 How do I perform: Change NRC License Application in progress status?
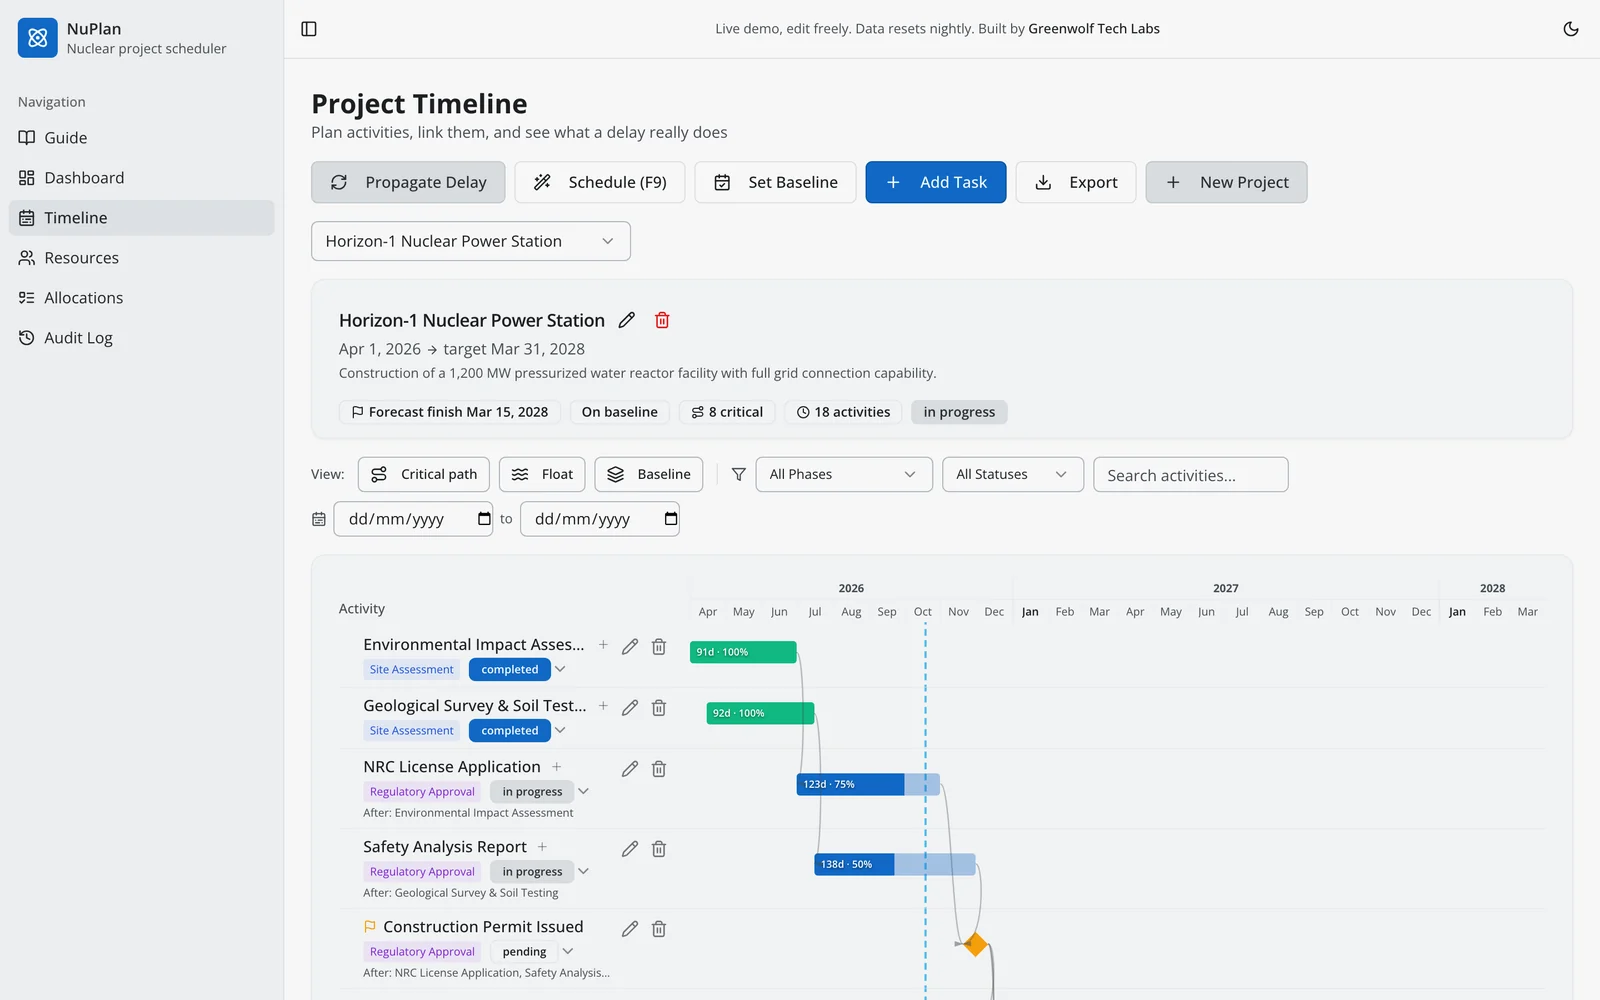(x=540, y=792)
